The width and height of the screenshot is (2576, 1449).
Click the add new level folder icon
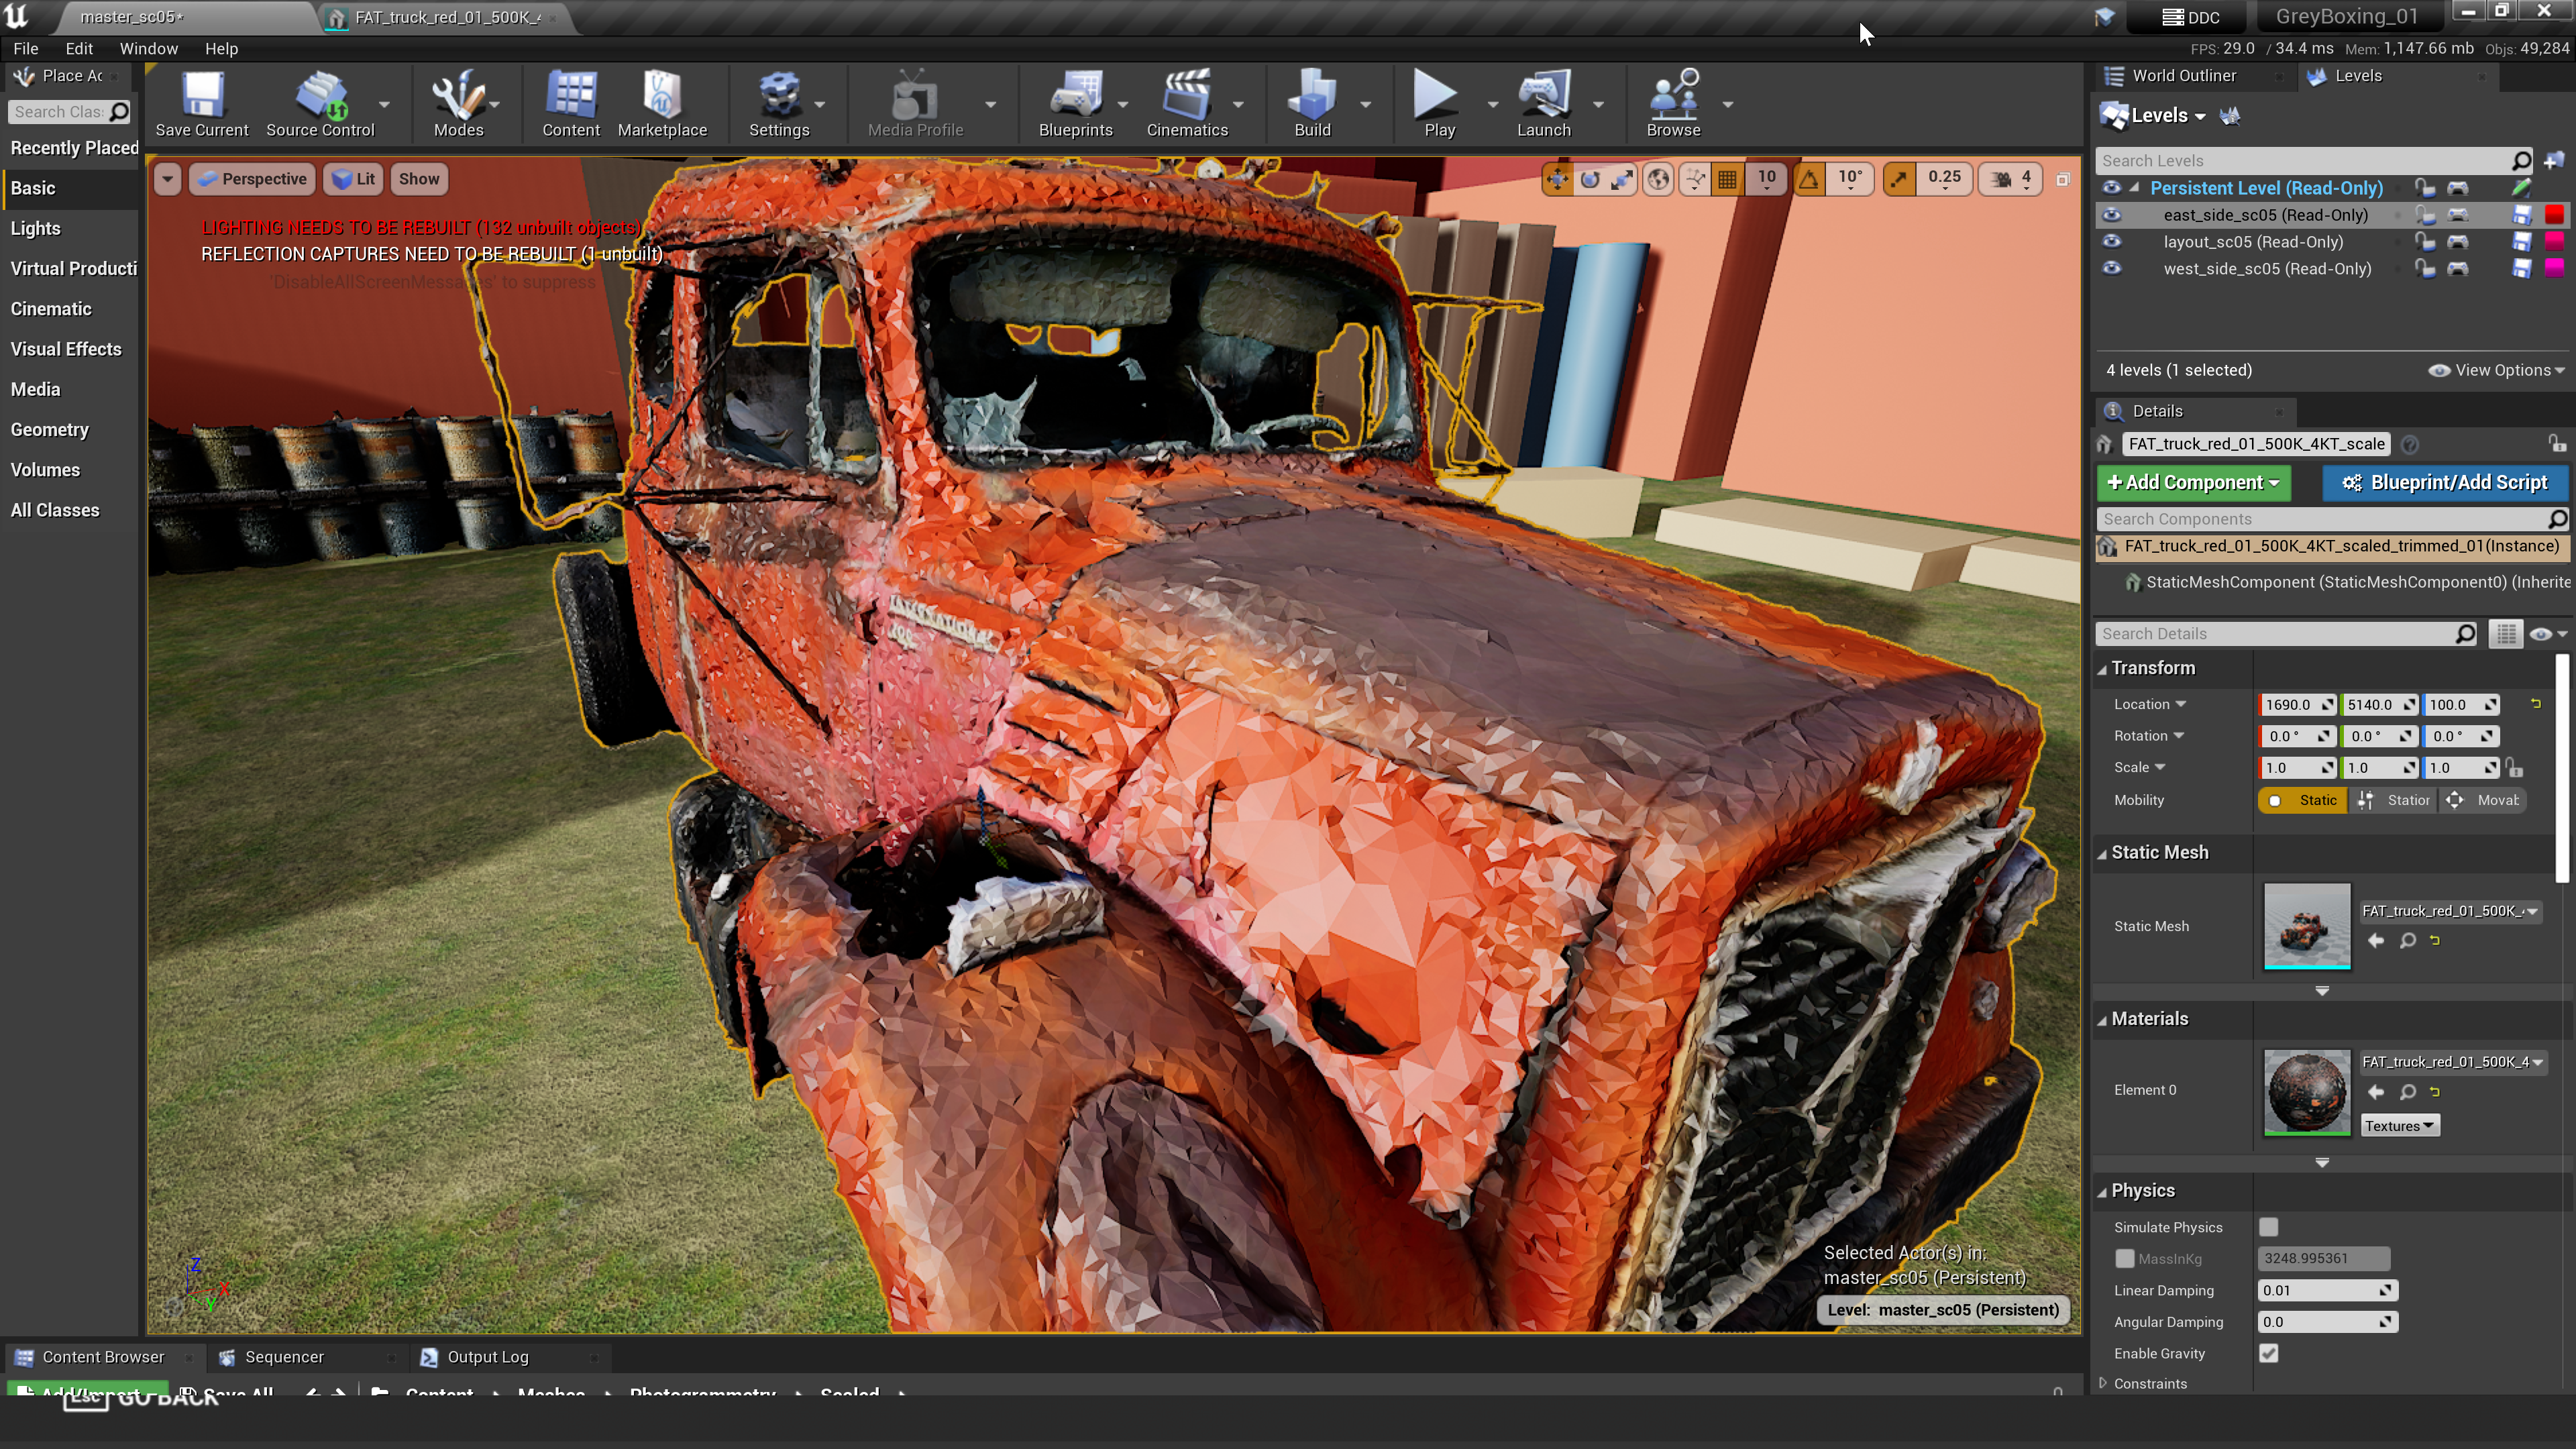point(2553,161)
